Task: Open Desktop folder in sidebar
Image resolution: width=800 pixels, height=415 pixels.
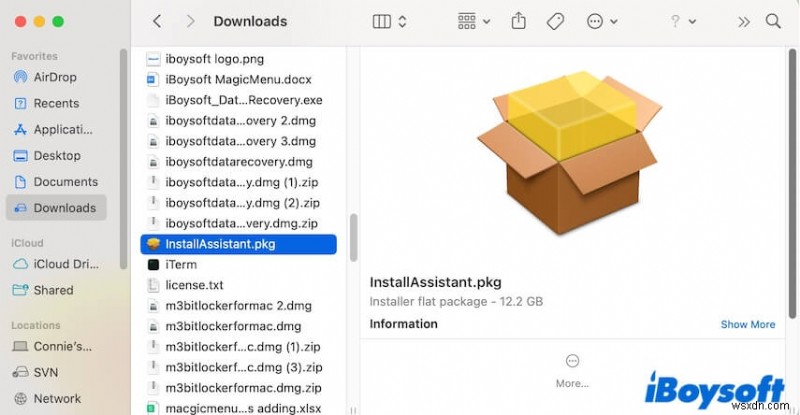Action: (x=57, y=156)
